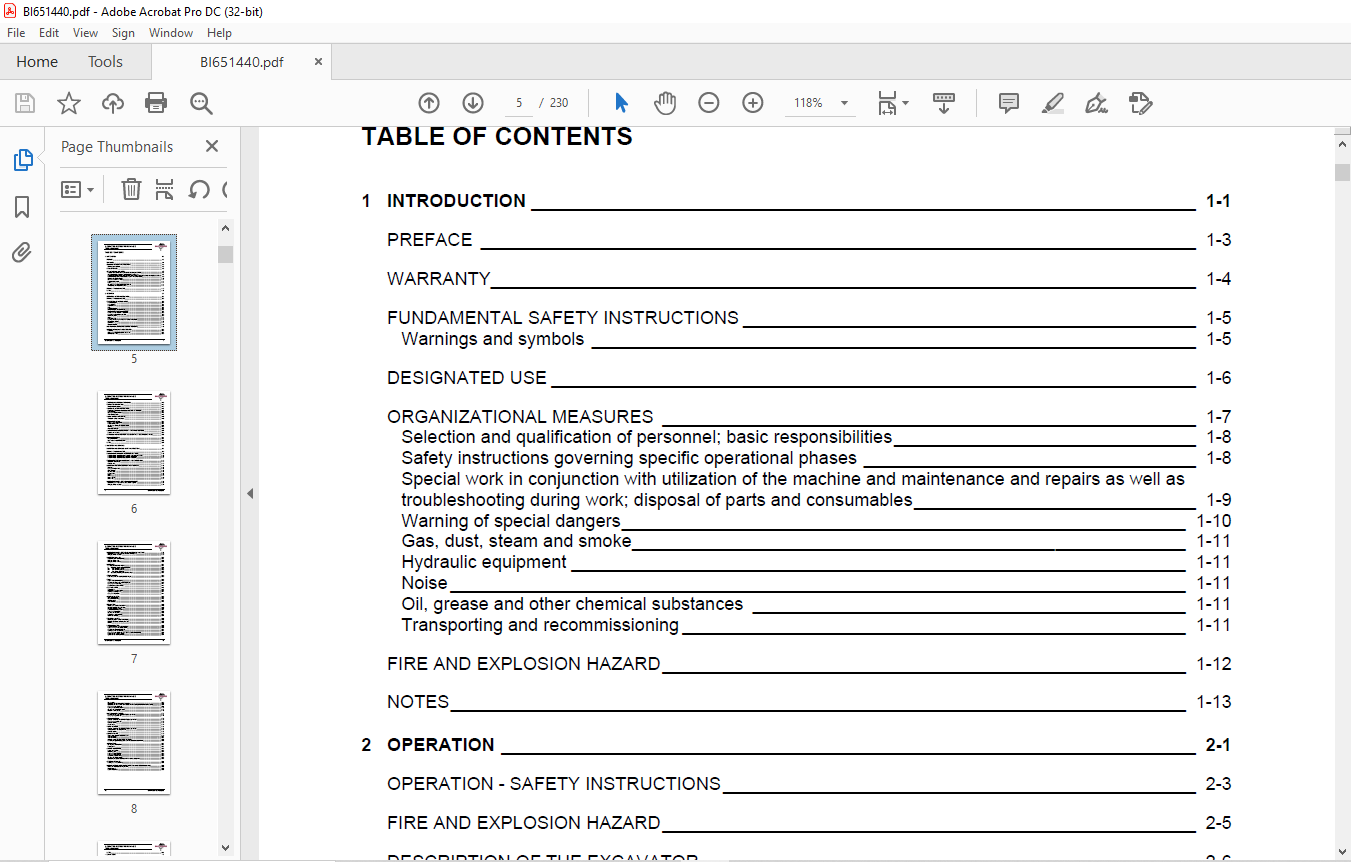Click the NOTES contents entry
The height and width of the screenshot is (862, 1351).
click(809, 702)
